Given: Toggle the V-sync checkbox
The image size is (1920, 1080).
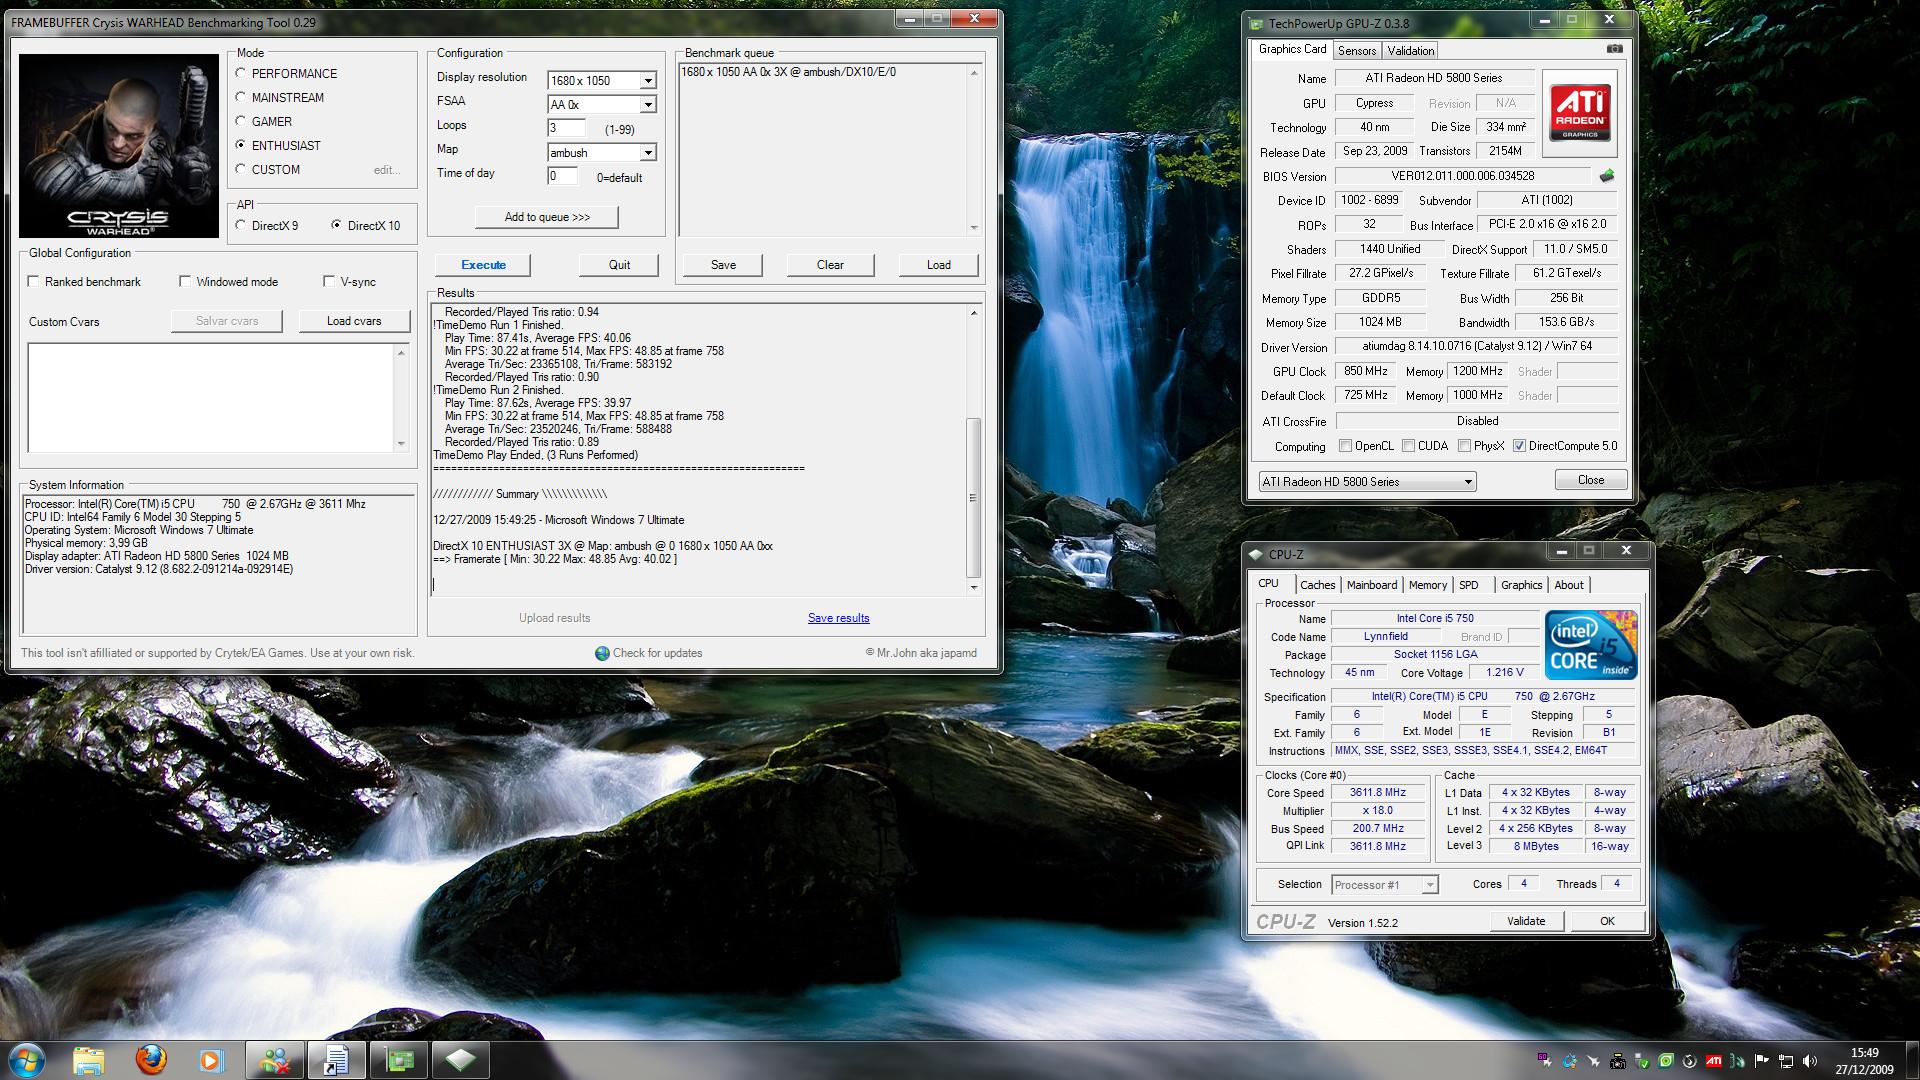Looking at the screenshot, I should 329,281.
